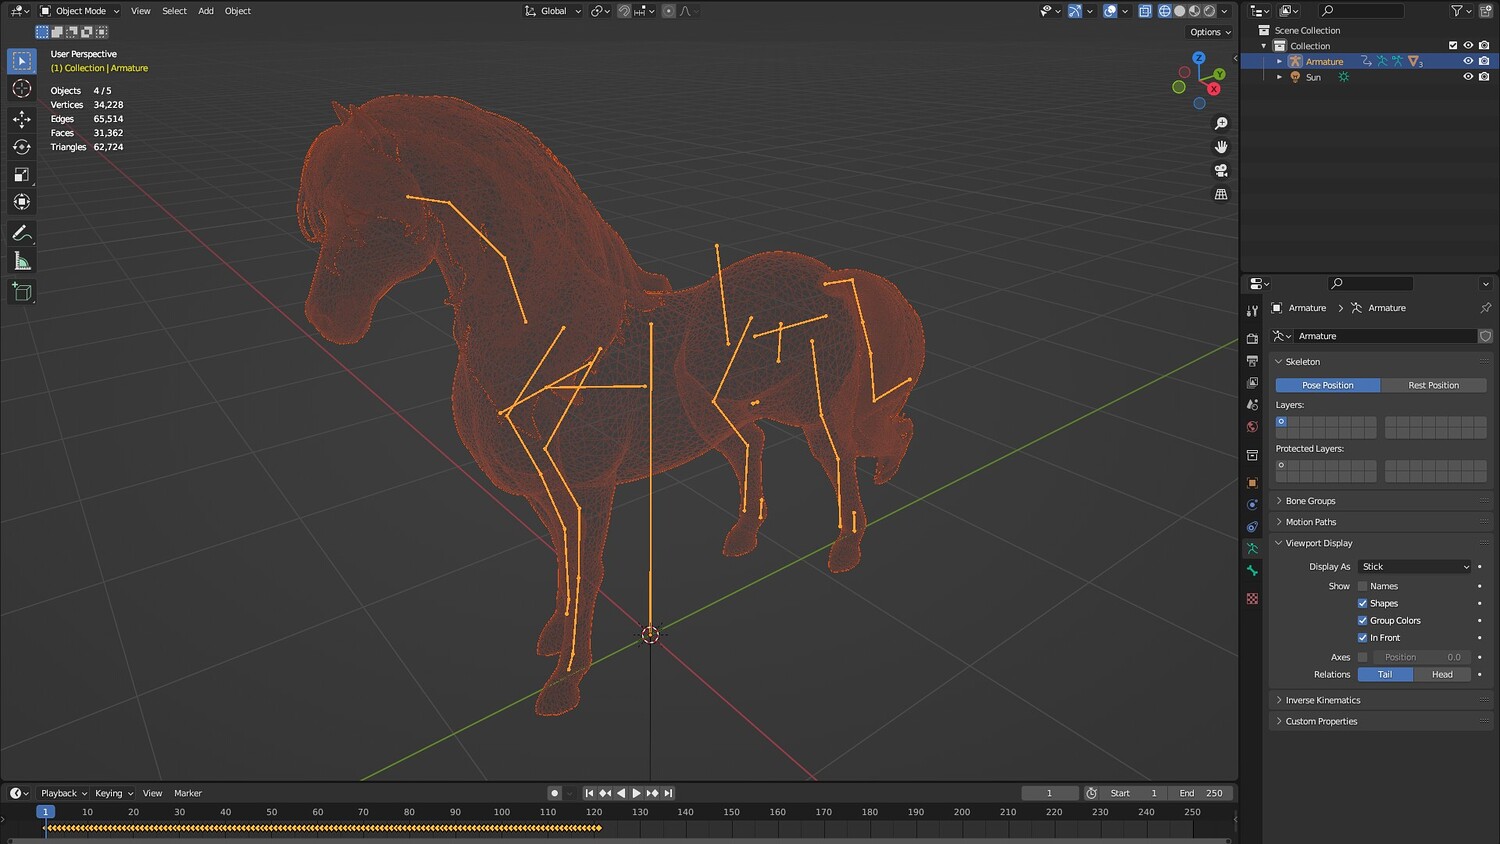Screen dimensions: 1500x844
Task: Open the Object properties tab
Action: pos(1252,483)
